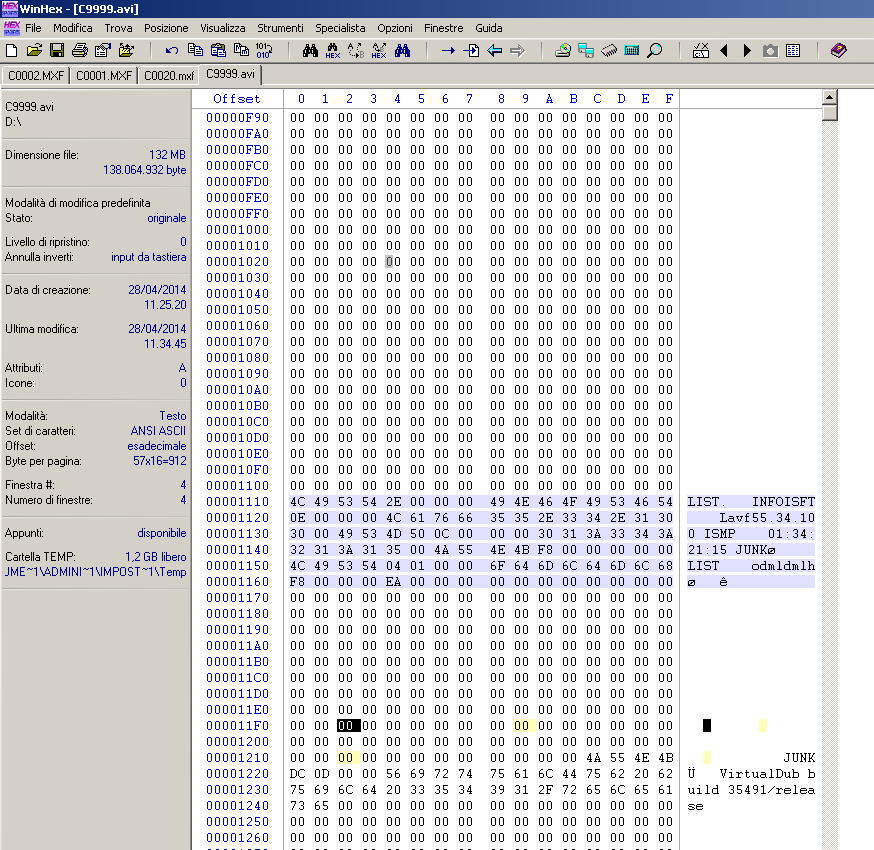Open the Disk Editor toolbar icon
Viewport: 874px width, 850px height.
(563, 50)
